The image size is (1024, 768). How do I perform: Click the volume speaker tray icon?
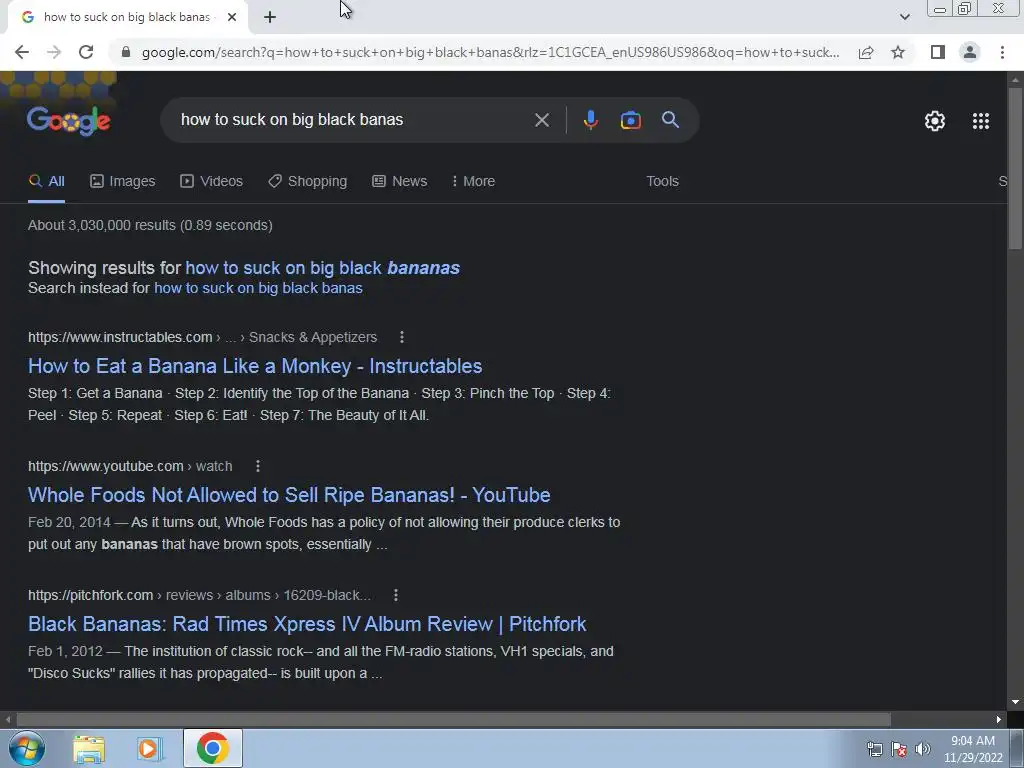922,749
